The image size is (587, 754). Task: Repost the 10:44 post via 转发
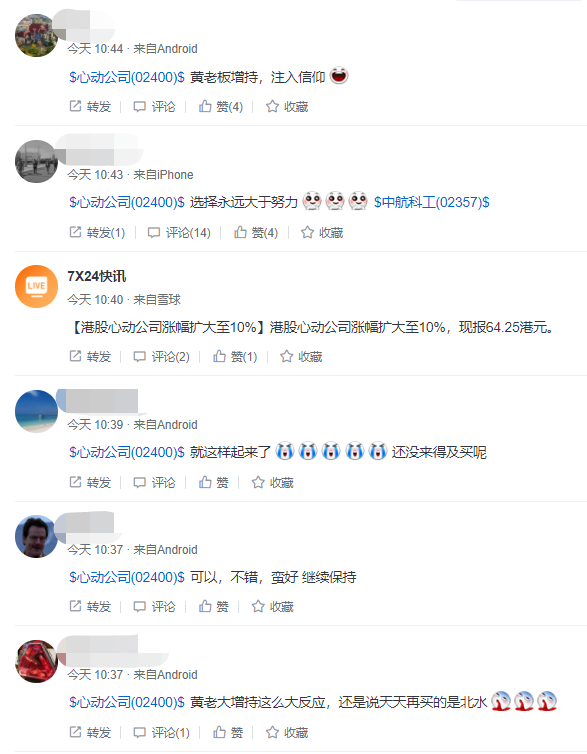[x=90, y=106]
